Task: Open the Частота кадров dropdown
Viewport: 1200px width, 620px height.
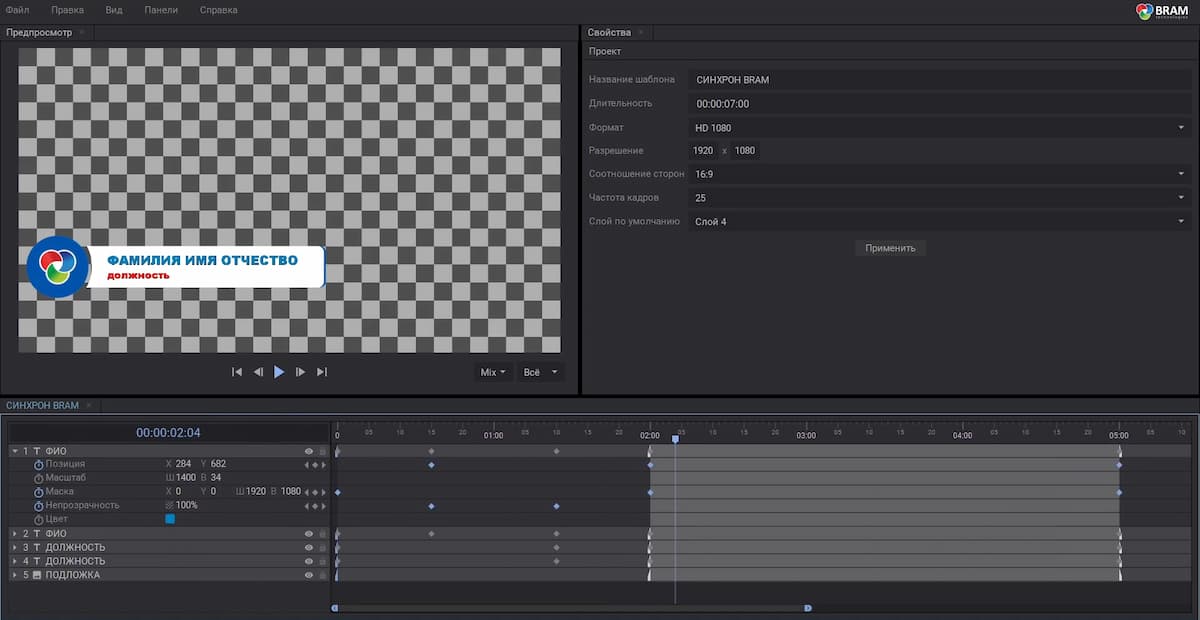Action: tap(939, 198)
